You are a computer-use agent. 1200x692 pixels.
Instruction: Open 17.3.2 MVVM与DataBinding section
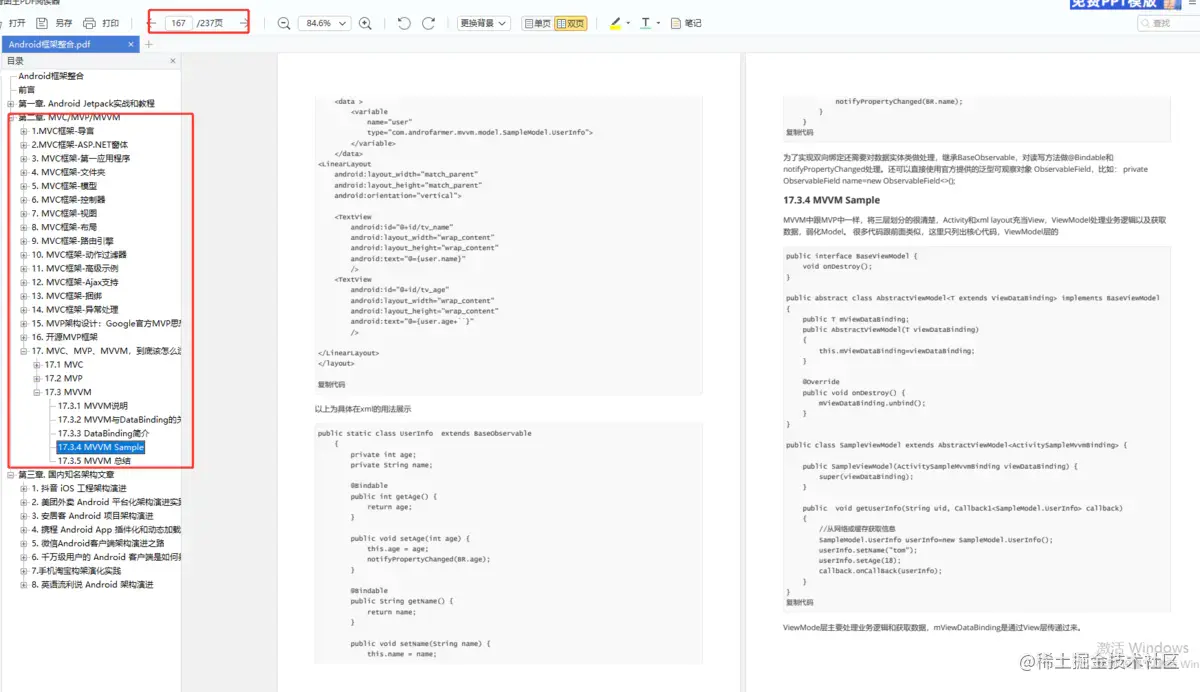[x=119, y=420]
